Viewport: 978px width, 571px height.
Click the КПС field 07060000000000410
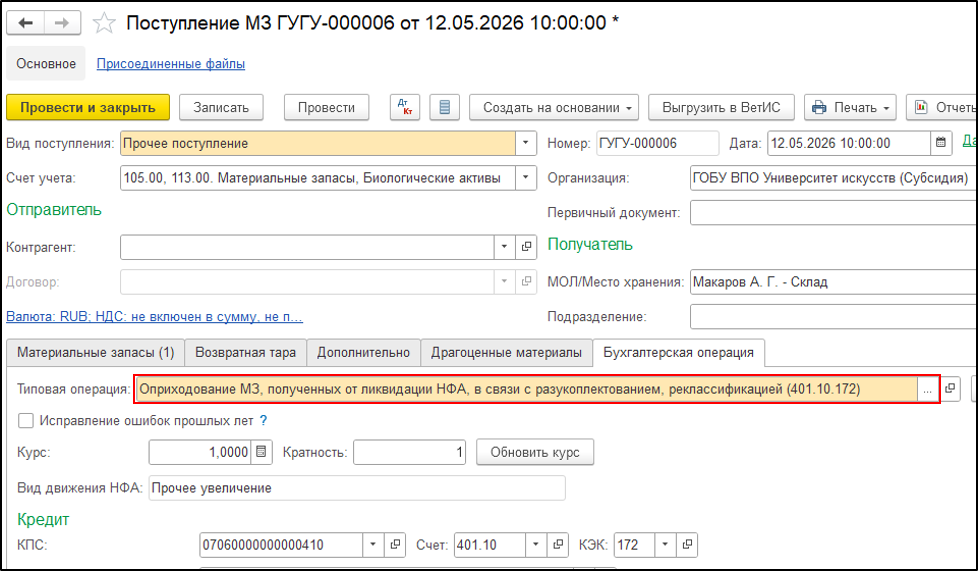click(281, 545)
